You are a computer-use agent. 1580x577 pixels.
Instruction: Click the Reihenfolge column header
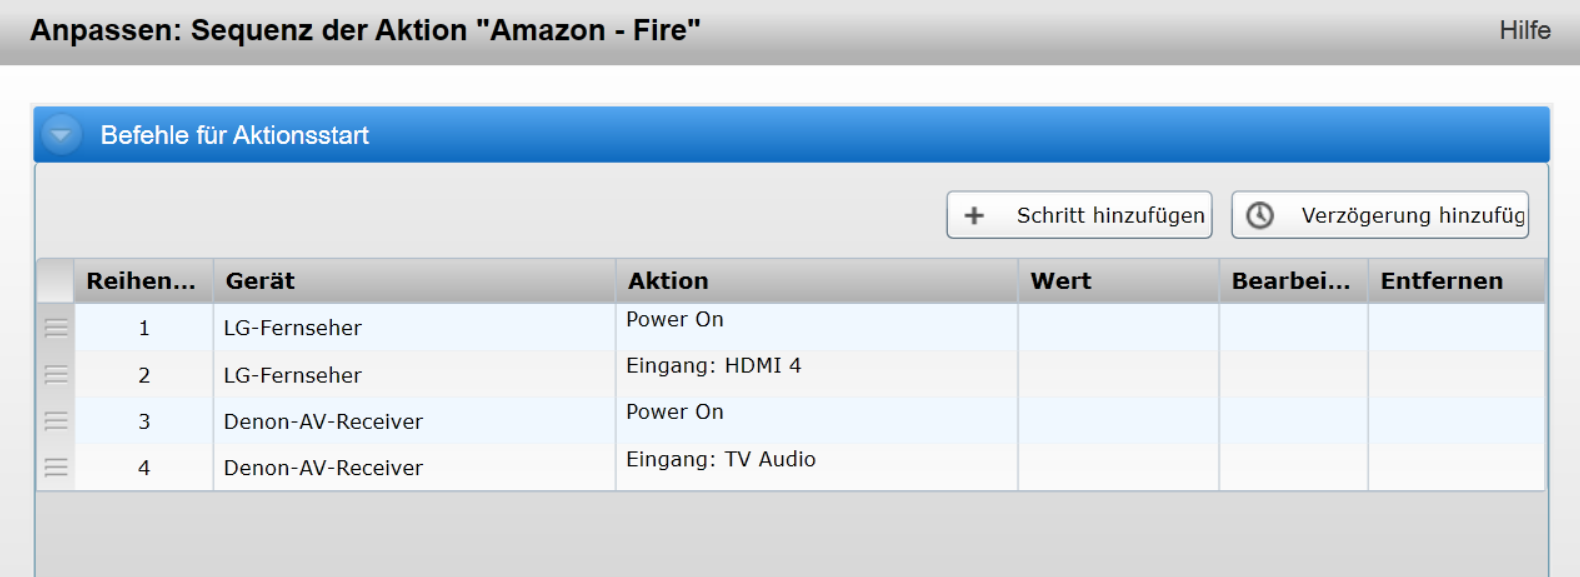(x=141, y=281)
